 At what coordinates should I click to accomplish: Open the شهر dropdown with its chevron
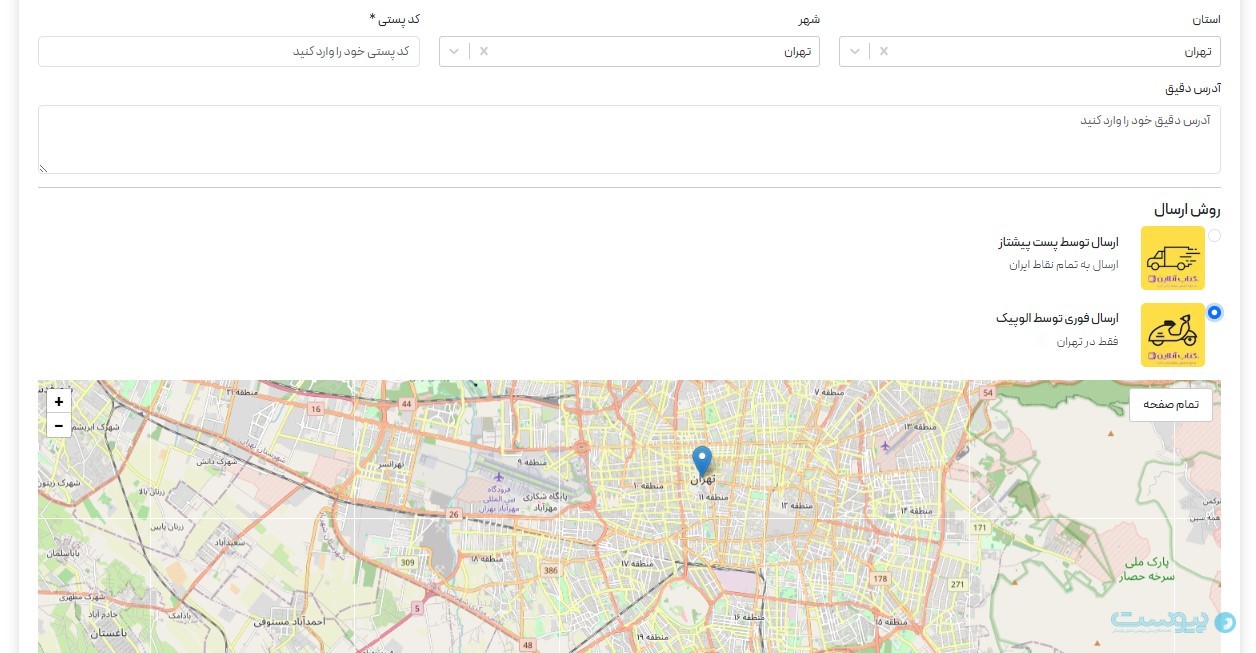(x=454, y=50)
